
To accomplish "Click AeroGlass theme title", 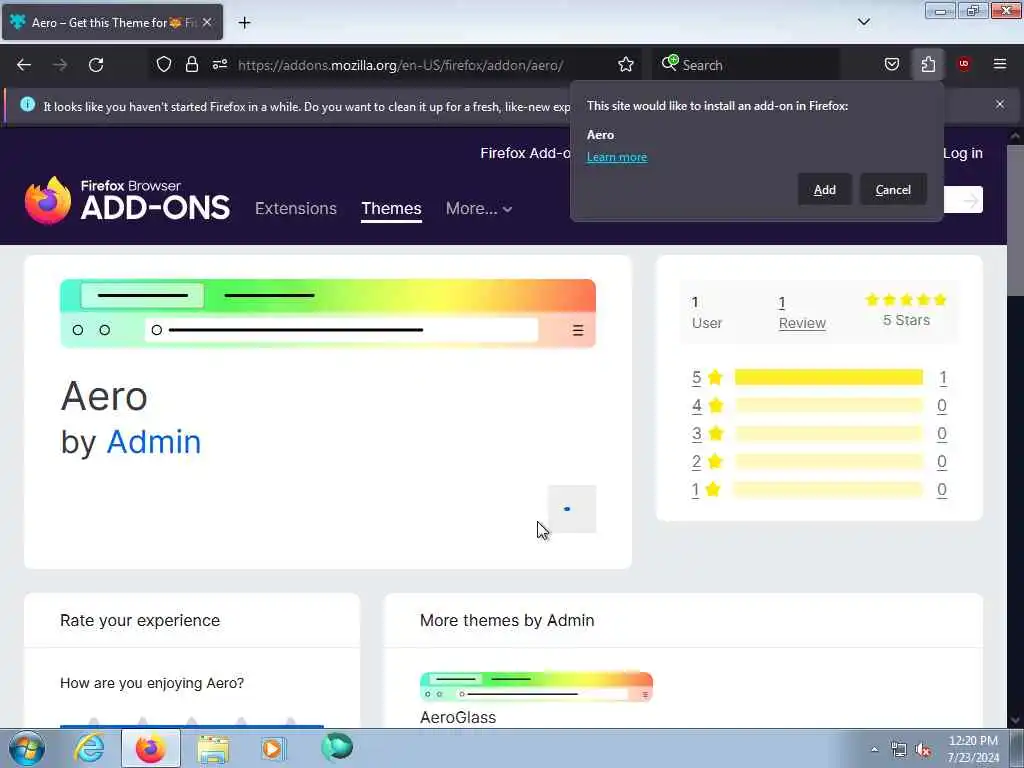I will point(458,717).
